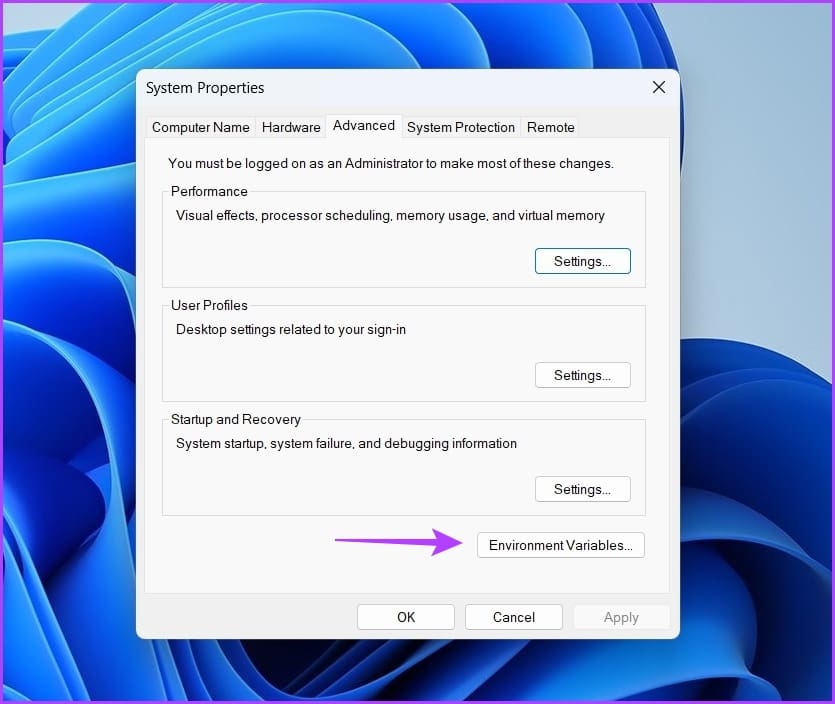Viewport: 835px width, 704px height.
Task: Click 'System startup, system failure' description
Action: [x=346, y=444]
